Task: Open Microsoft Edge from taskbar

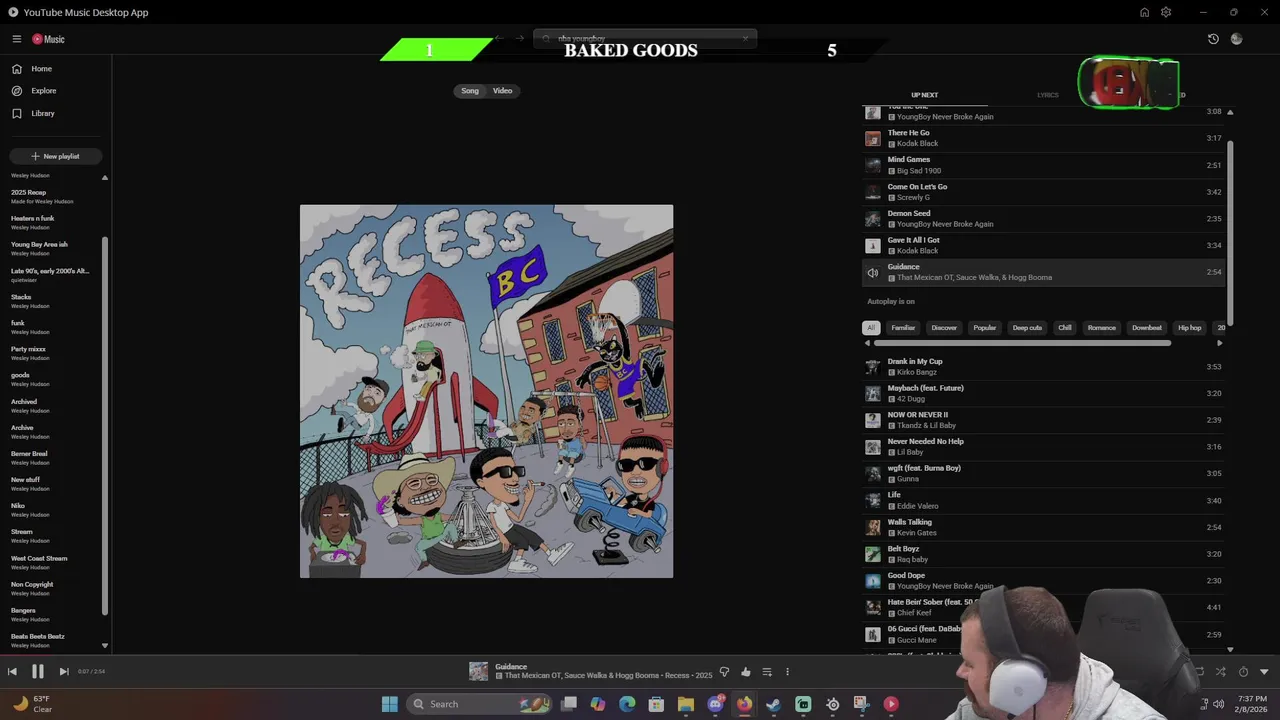Action: tap(627, 704)
